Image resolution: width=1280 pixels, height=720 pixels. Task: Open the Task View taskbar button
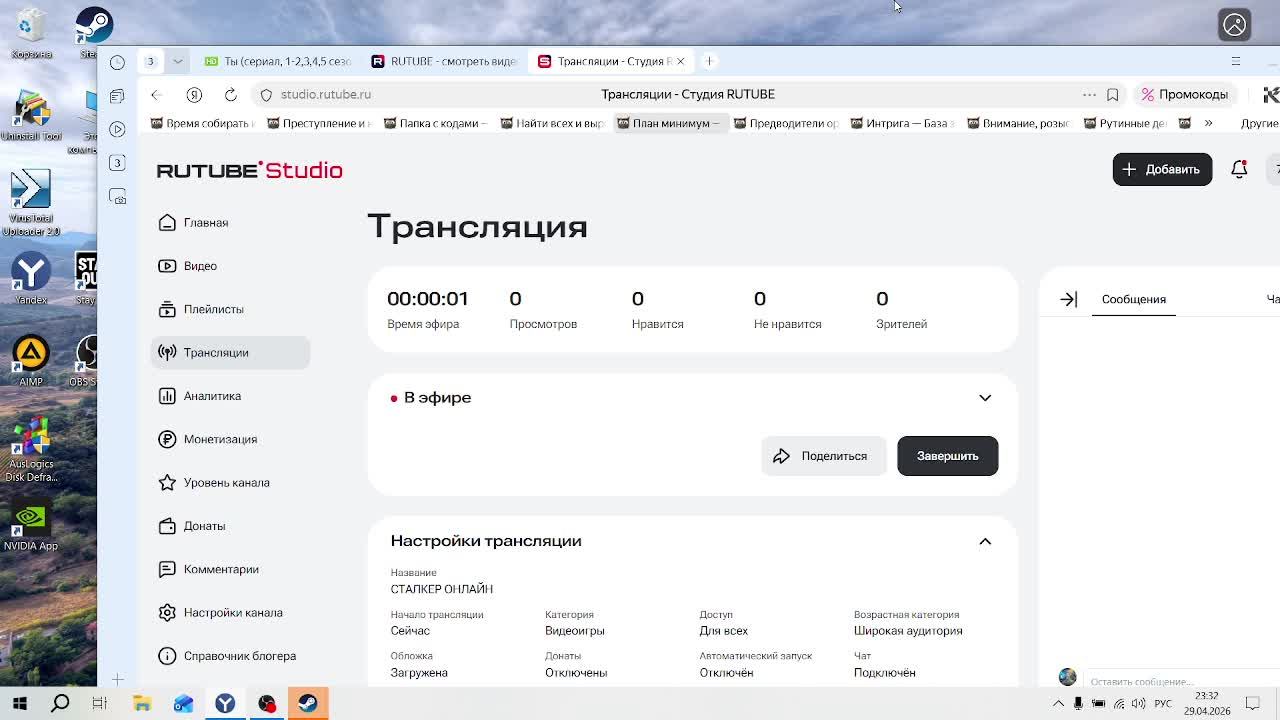click(100, 703)
